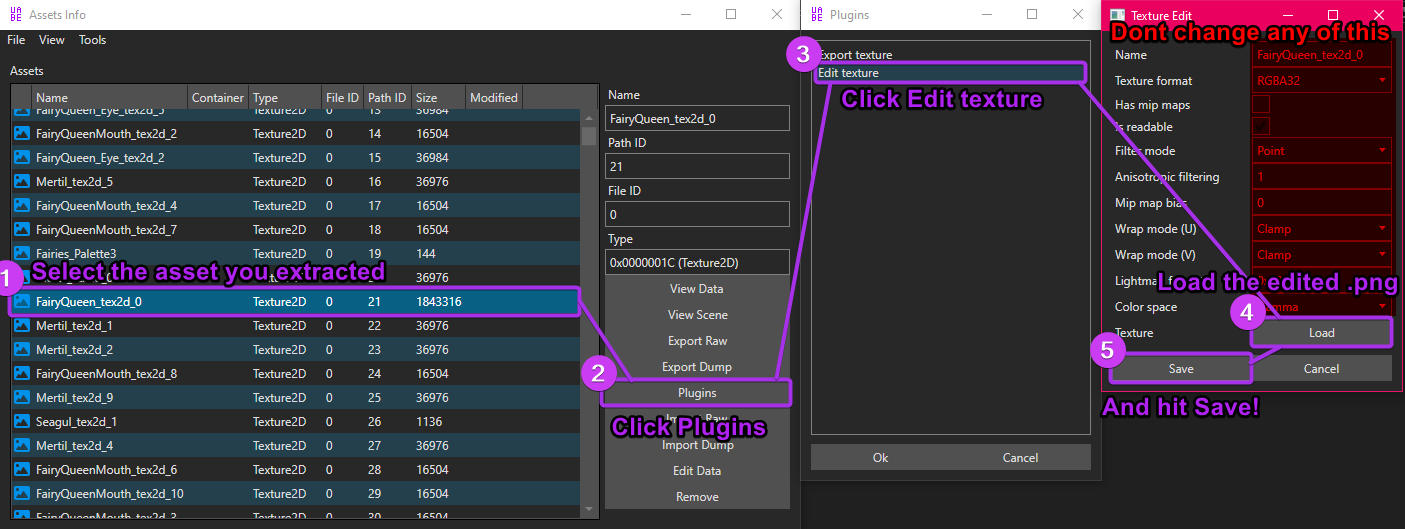Open the View menu
1405x529 pixels.
pyautogui.click(x=52, y=40)
